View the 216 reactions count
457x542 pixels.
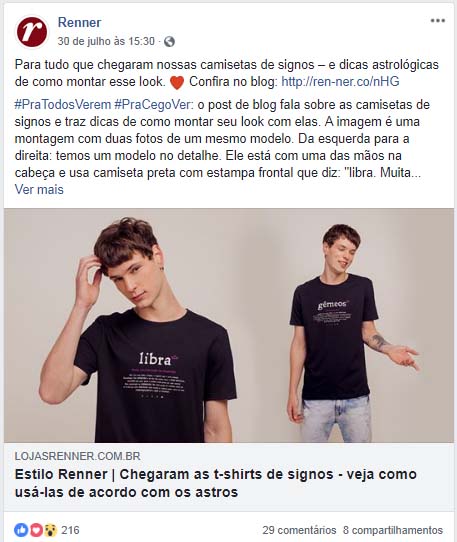click(70, 530)
